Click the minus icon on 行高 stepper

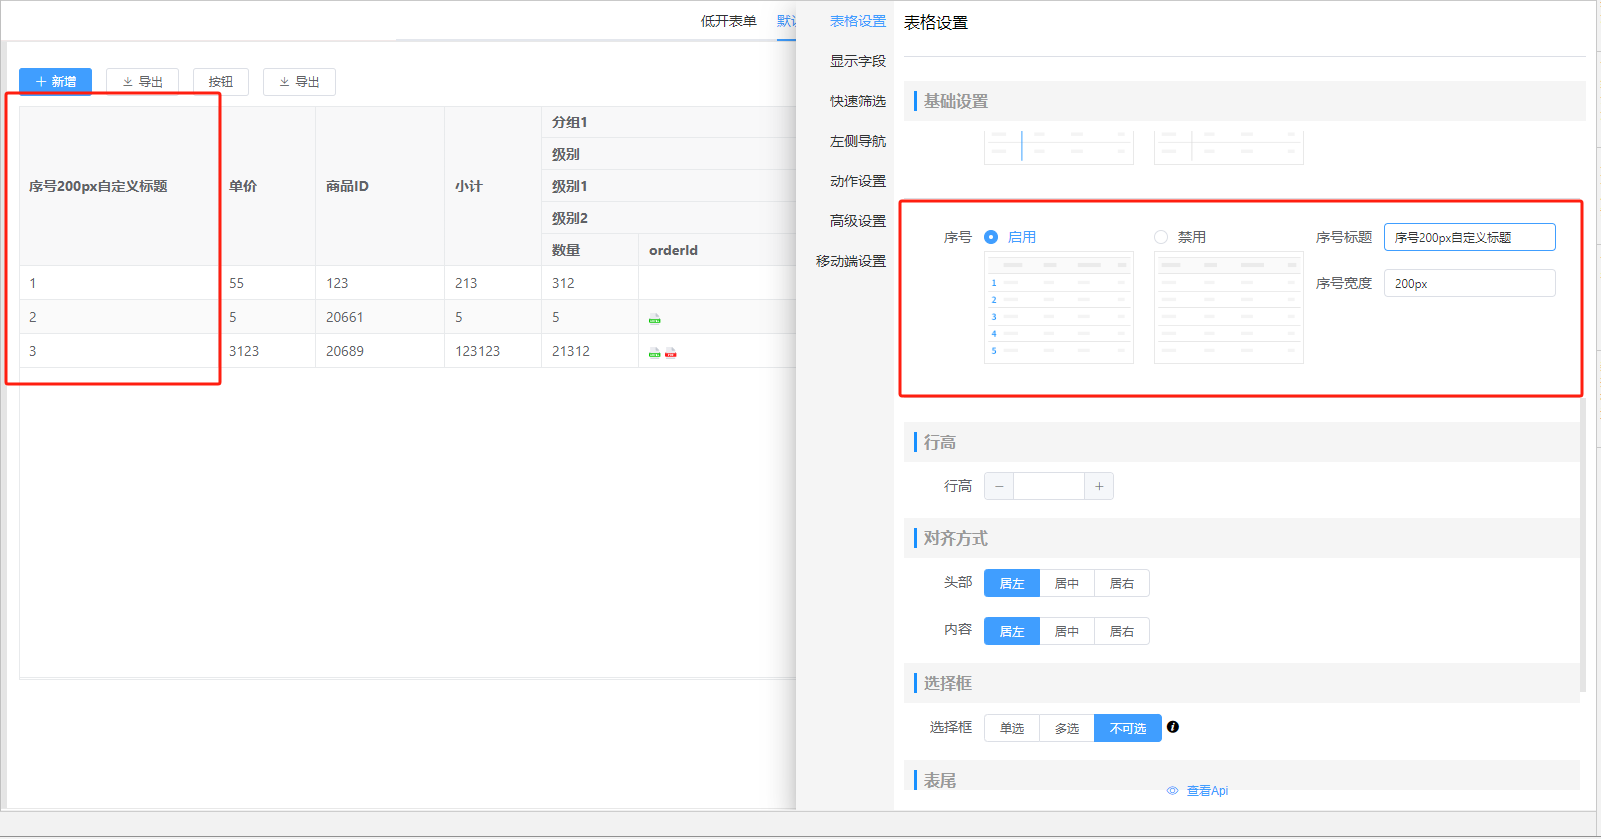click(x=999, y=487)
